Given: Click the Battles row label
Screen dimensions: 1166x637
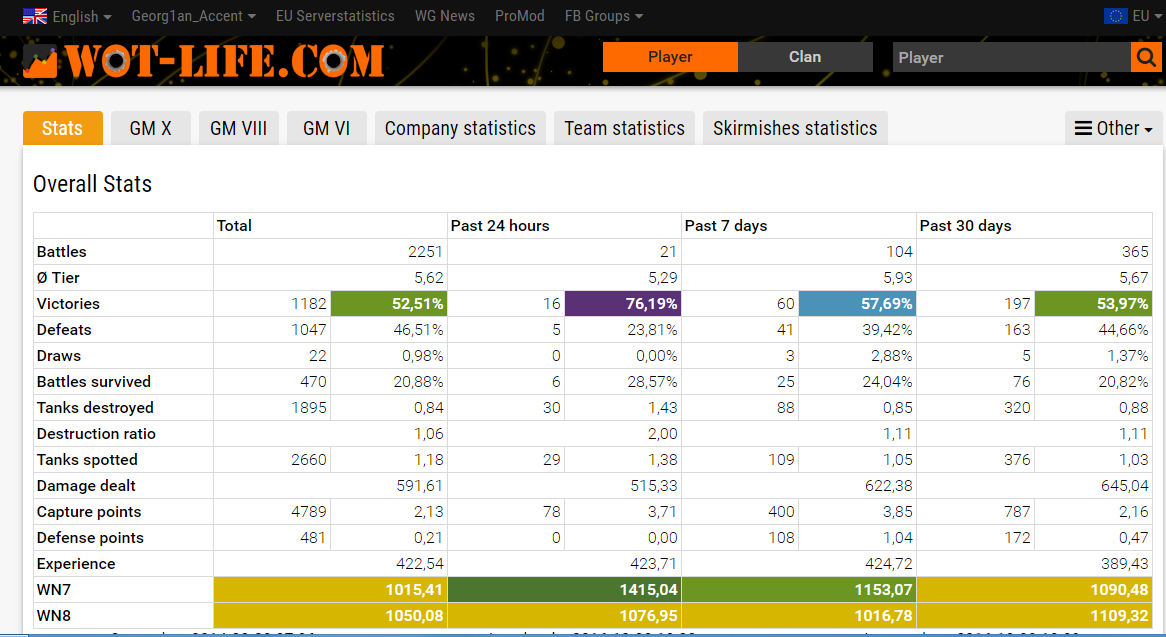Looking at the screenshot, I should pyautogui.click(x=62, y=252).
